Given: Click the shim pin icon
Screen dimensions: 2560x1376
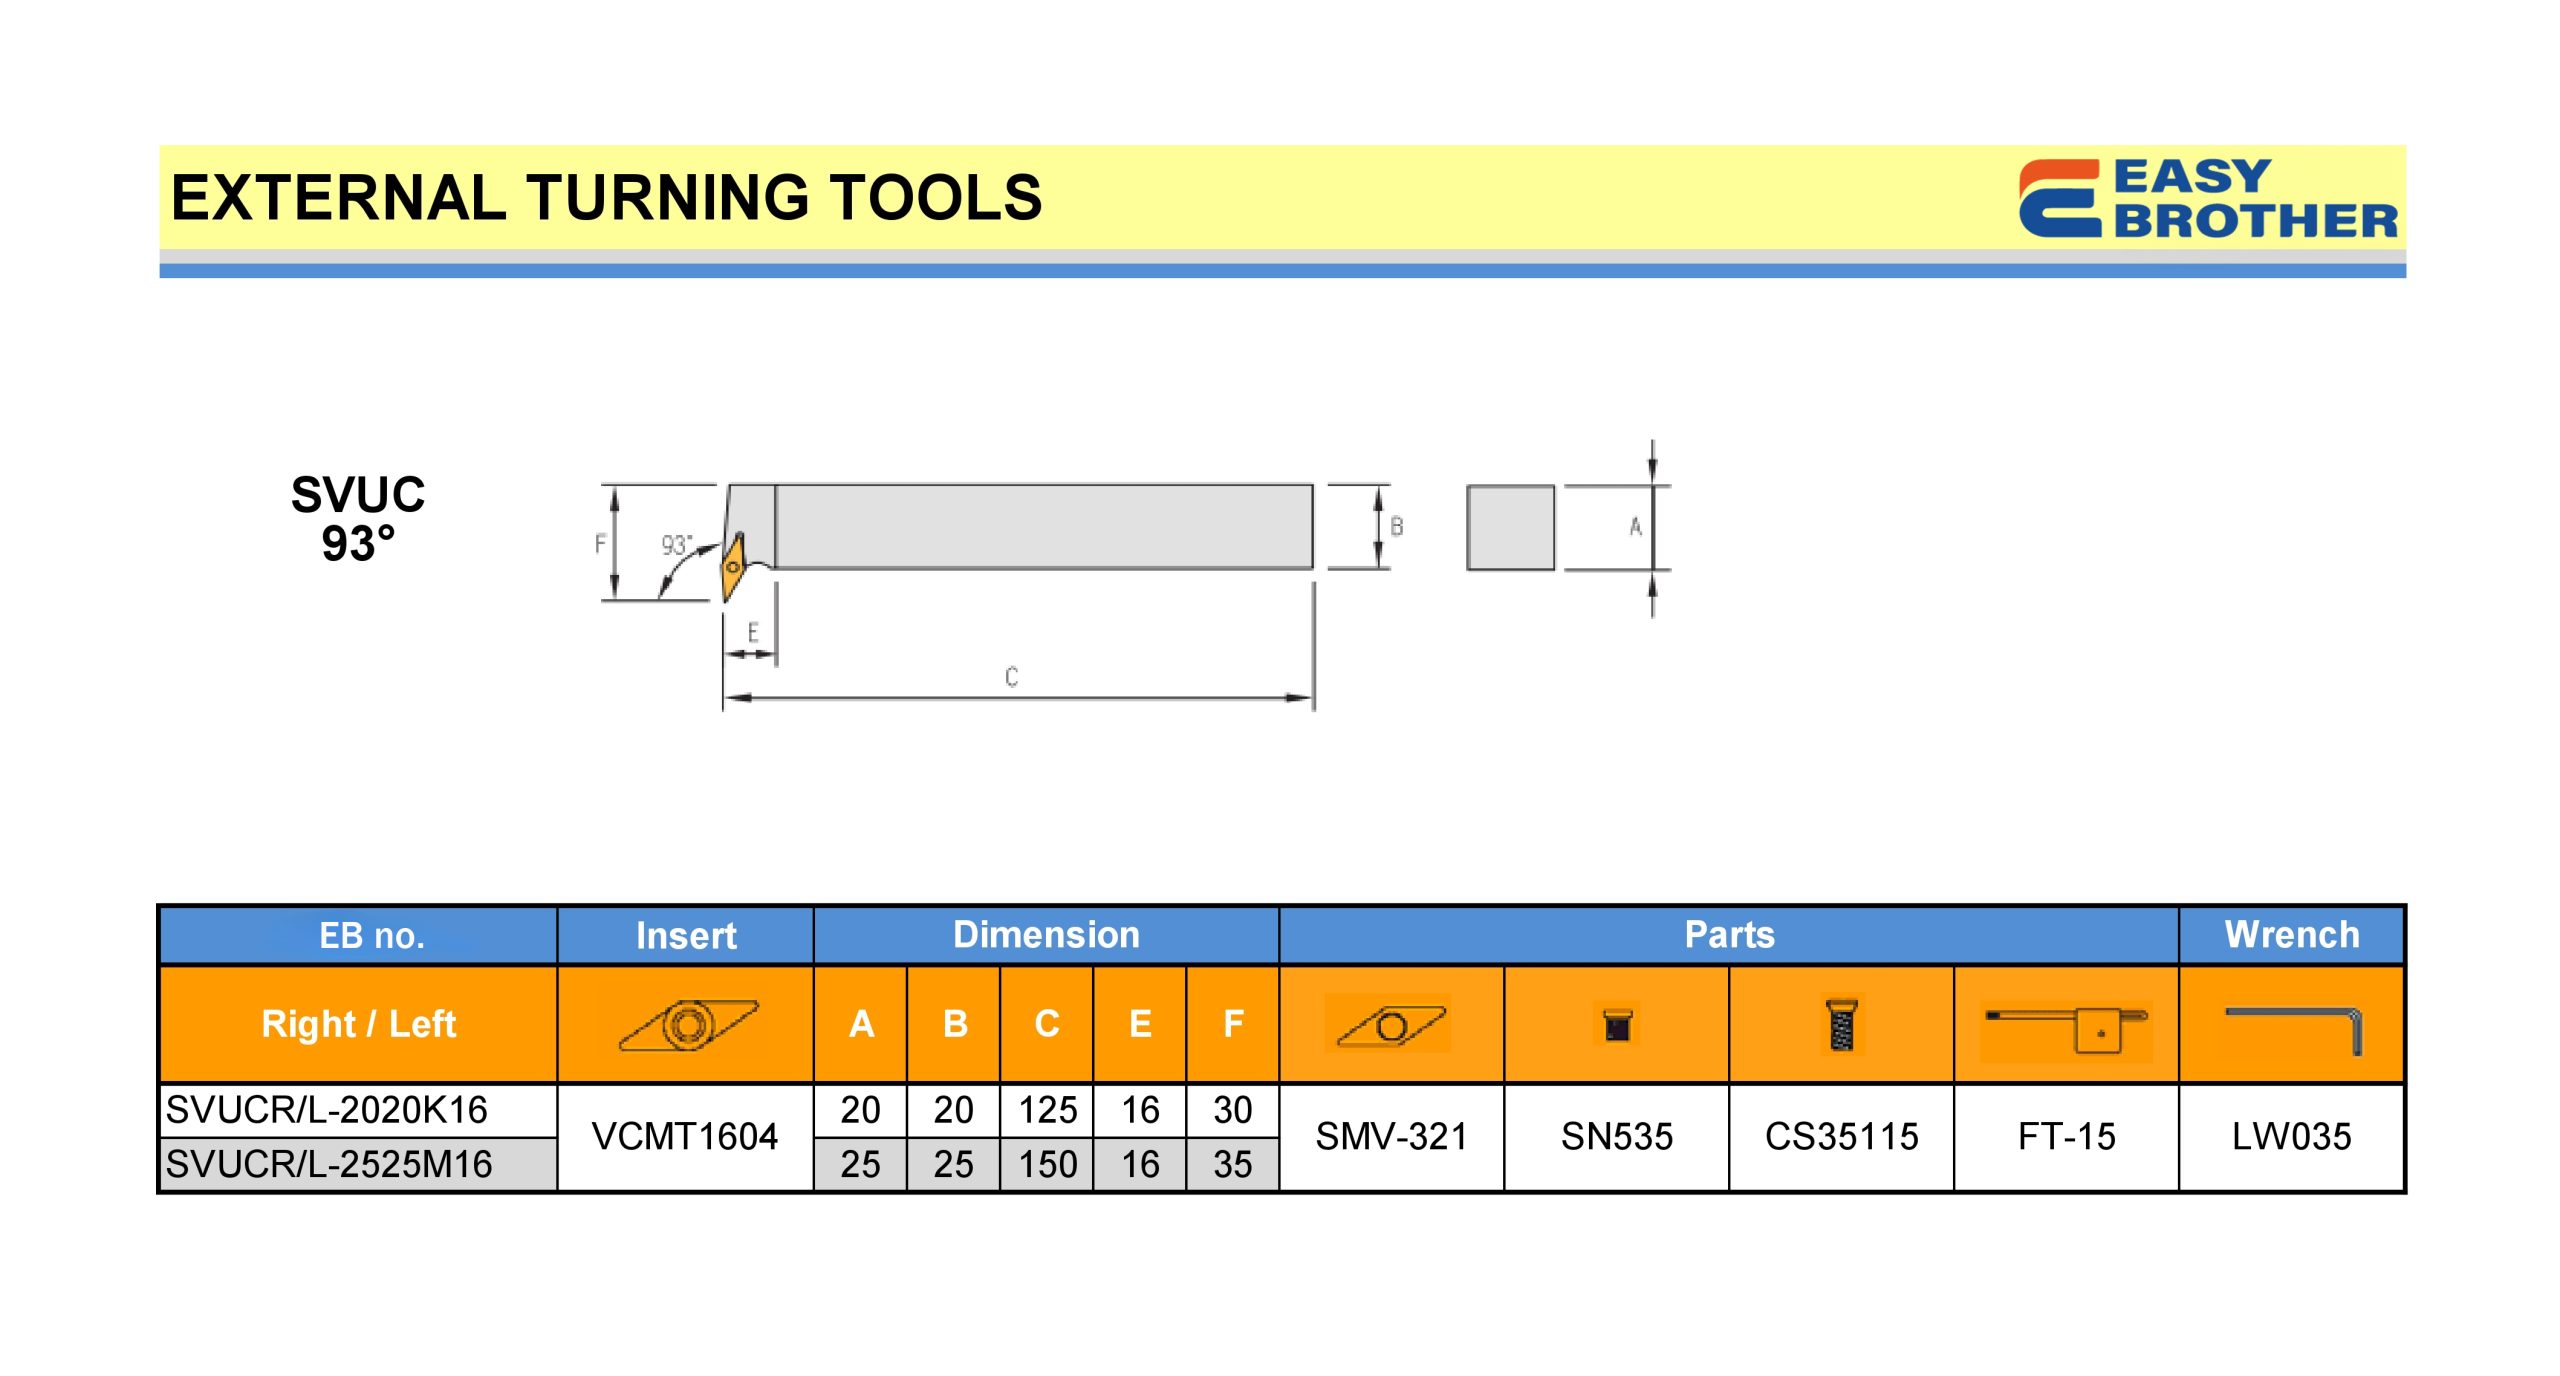Looking at the screenshot, I should (x=1616, y=1025).
